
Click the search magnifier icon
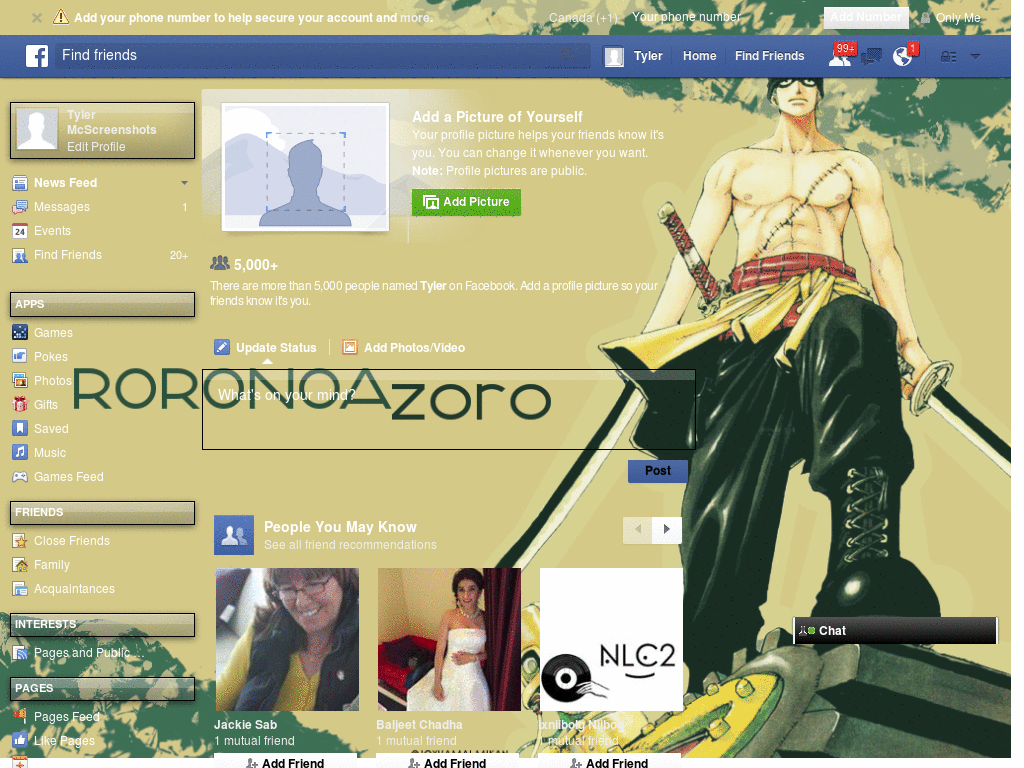click(x=568, y=55)
